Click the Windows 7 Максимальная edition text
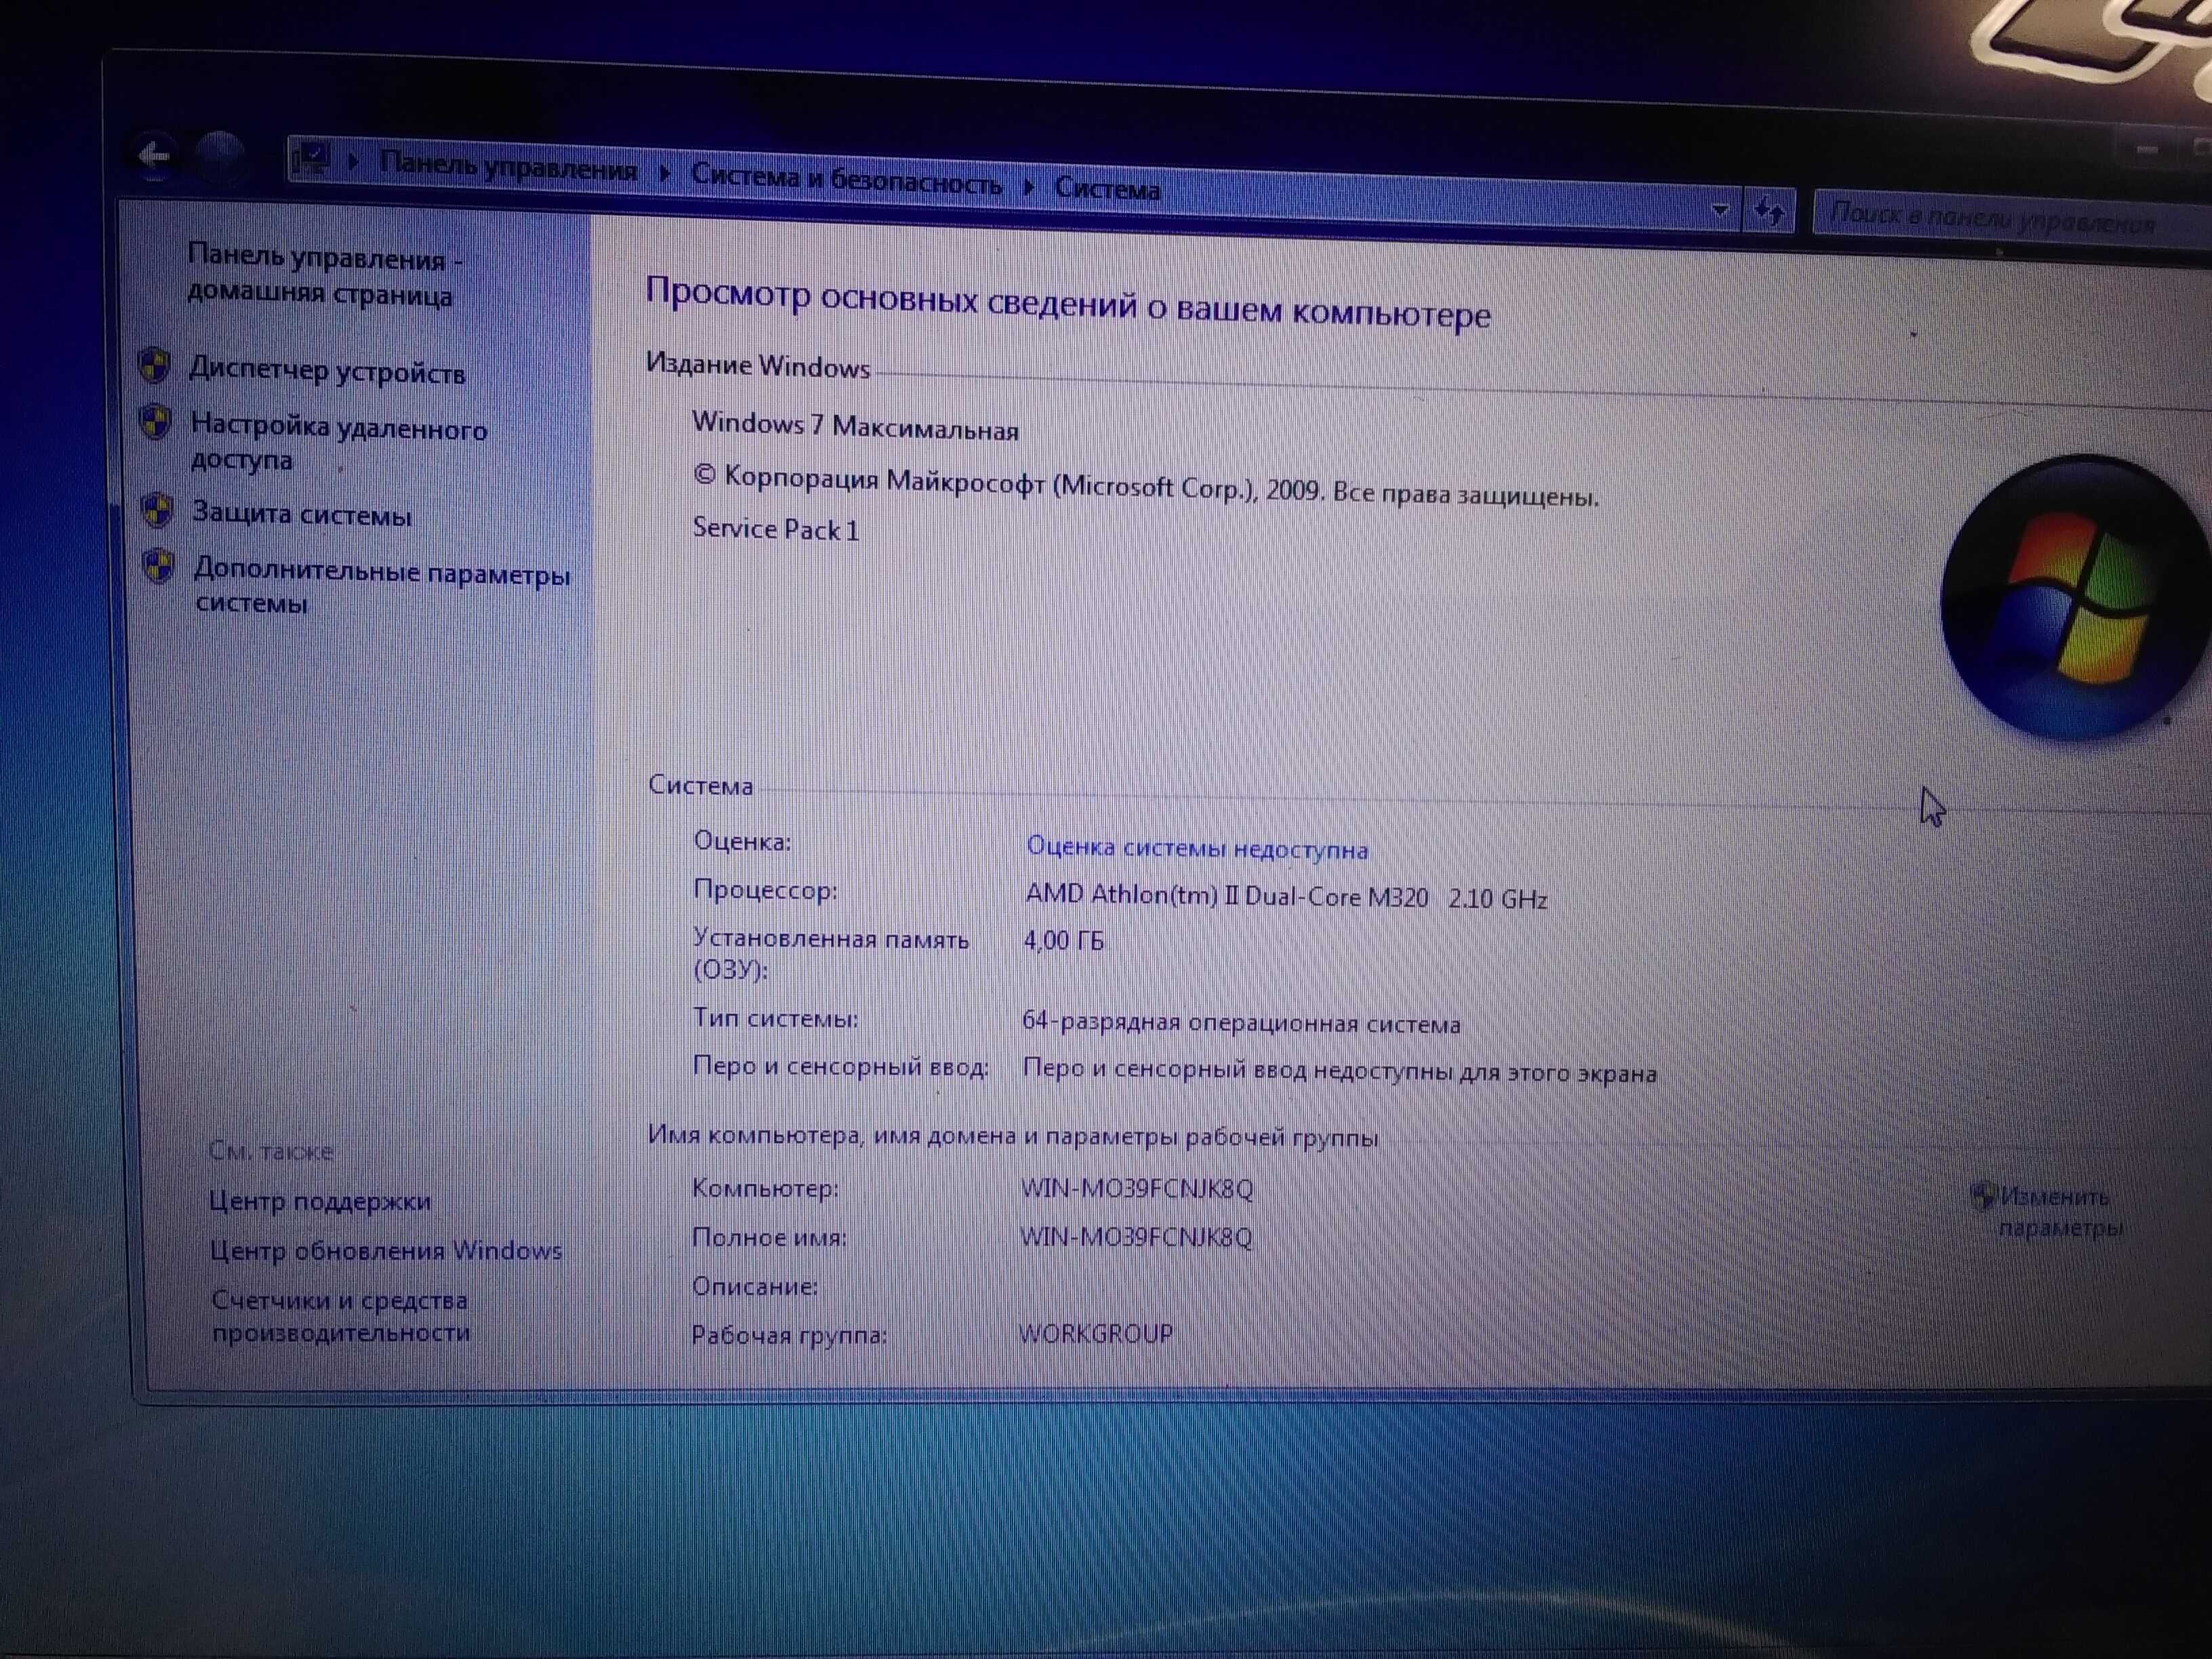 (x=855, y=427)
